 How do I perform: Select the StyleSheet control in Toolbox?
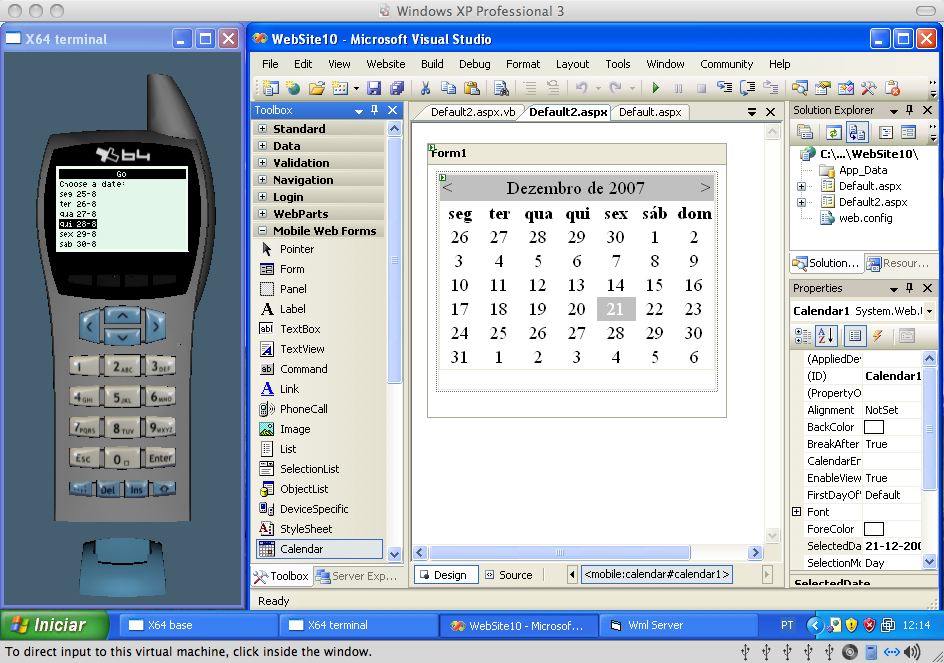click(320, 529)
